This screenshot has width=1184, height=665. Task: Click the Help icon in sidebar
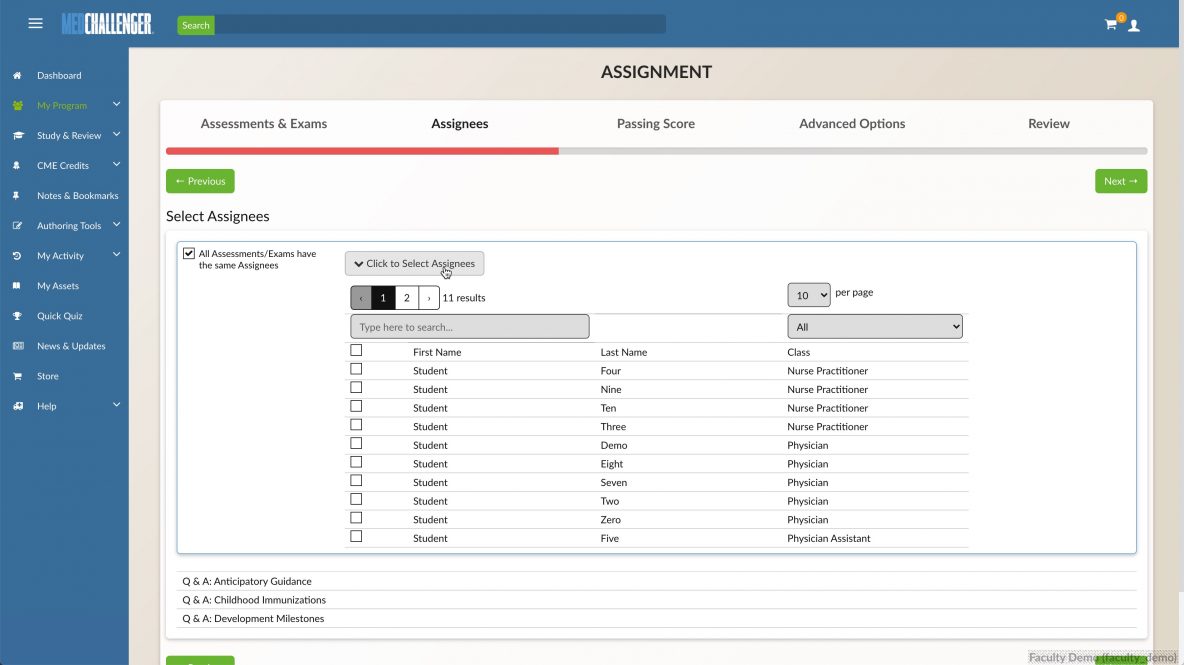pyautogui.click(x=18, y=406)
